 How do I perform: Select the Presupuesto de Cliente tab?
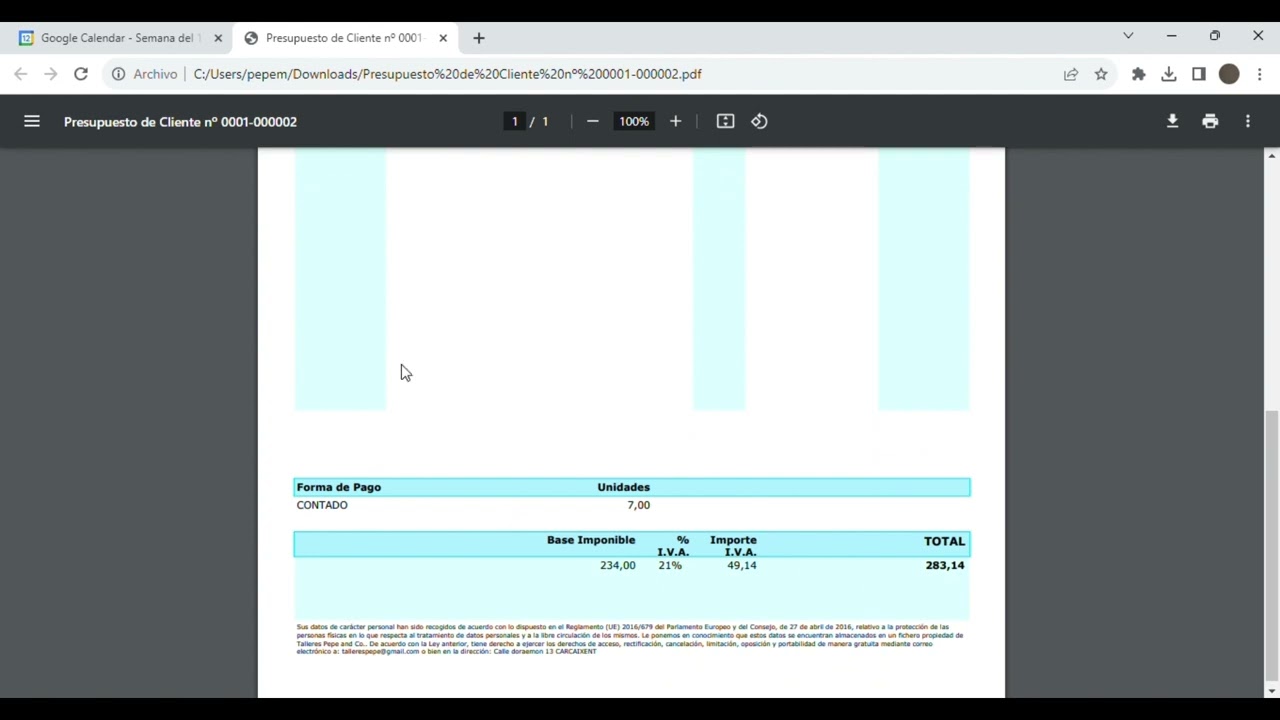tap(345, 38)
